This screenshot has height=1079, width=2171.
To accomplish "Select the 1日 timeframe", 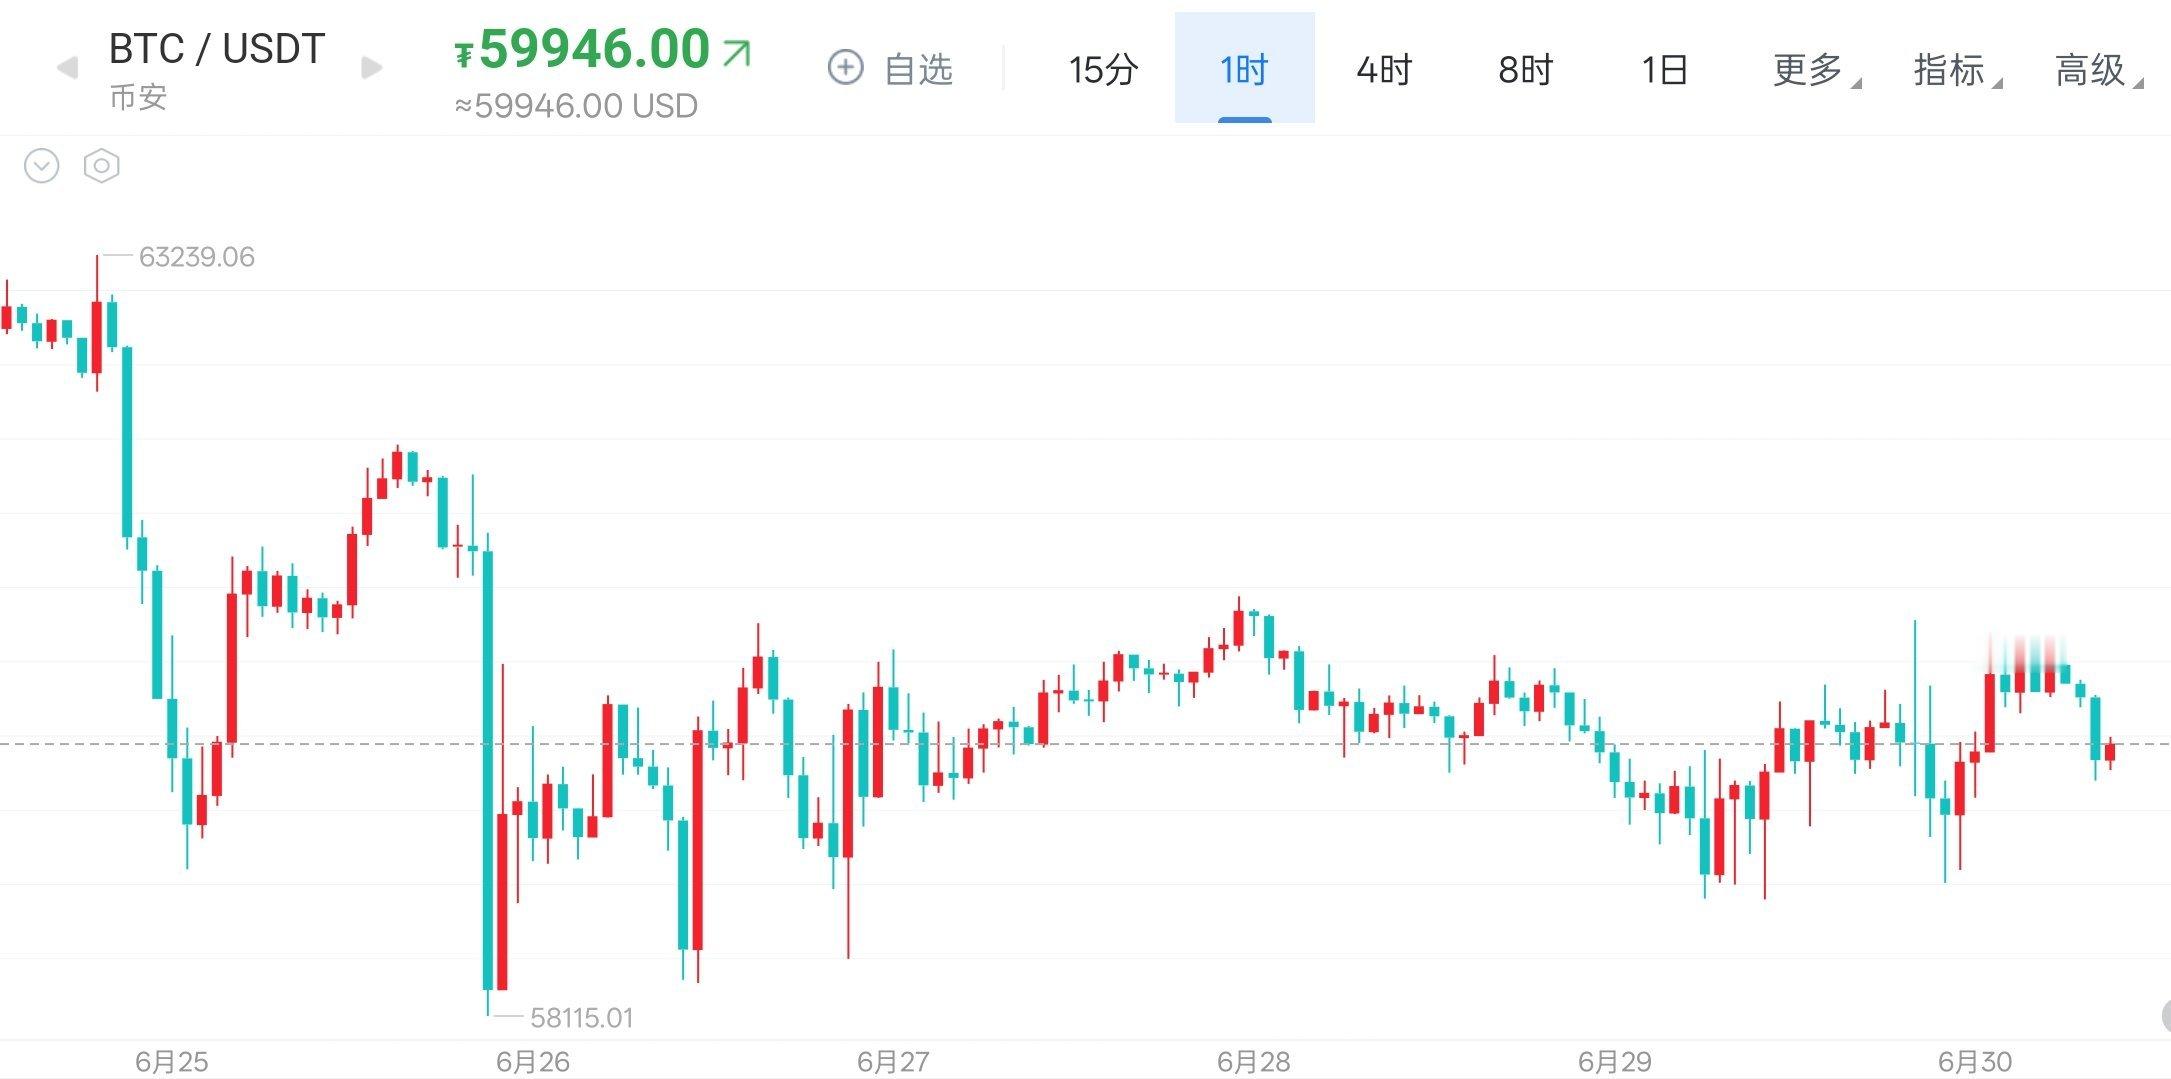I will pyautogui.click(x=1664, y=69).
